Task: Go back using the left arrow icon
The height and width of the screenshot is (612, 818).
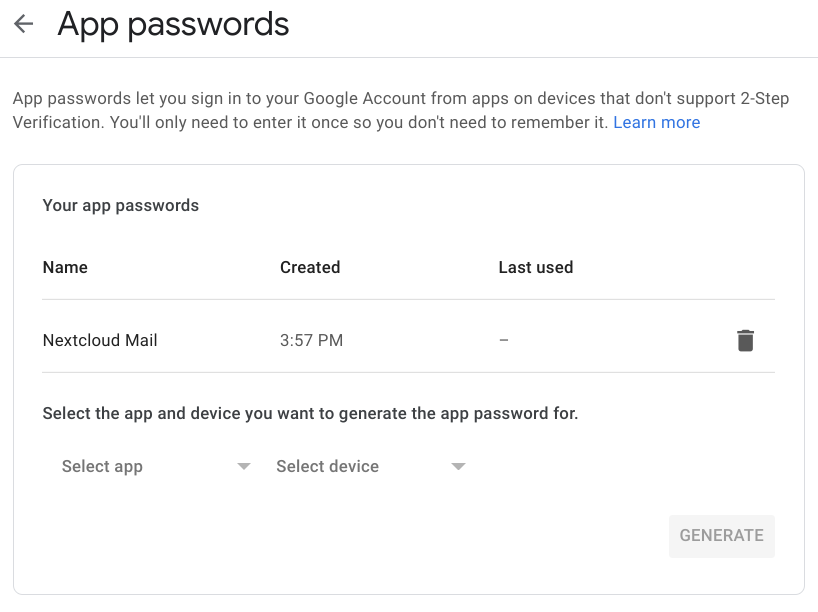Action: pos(23,24)
